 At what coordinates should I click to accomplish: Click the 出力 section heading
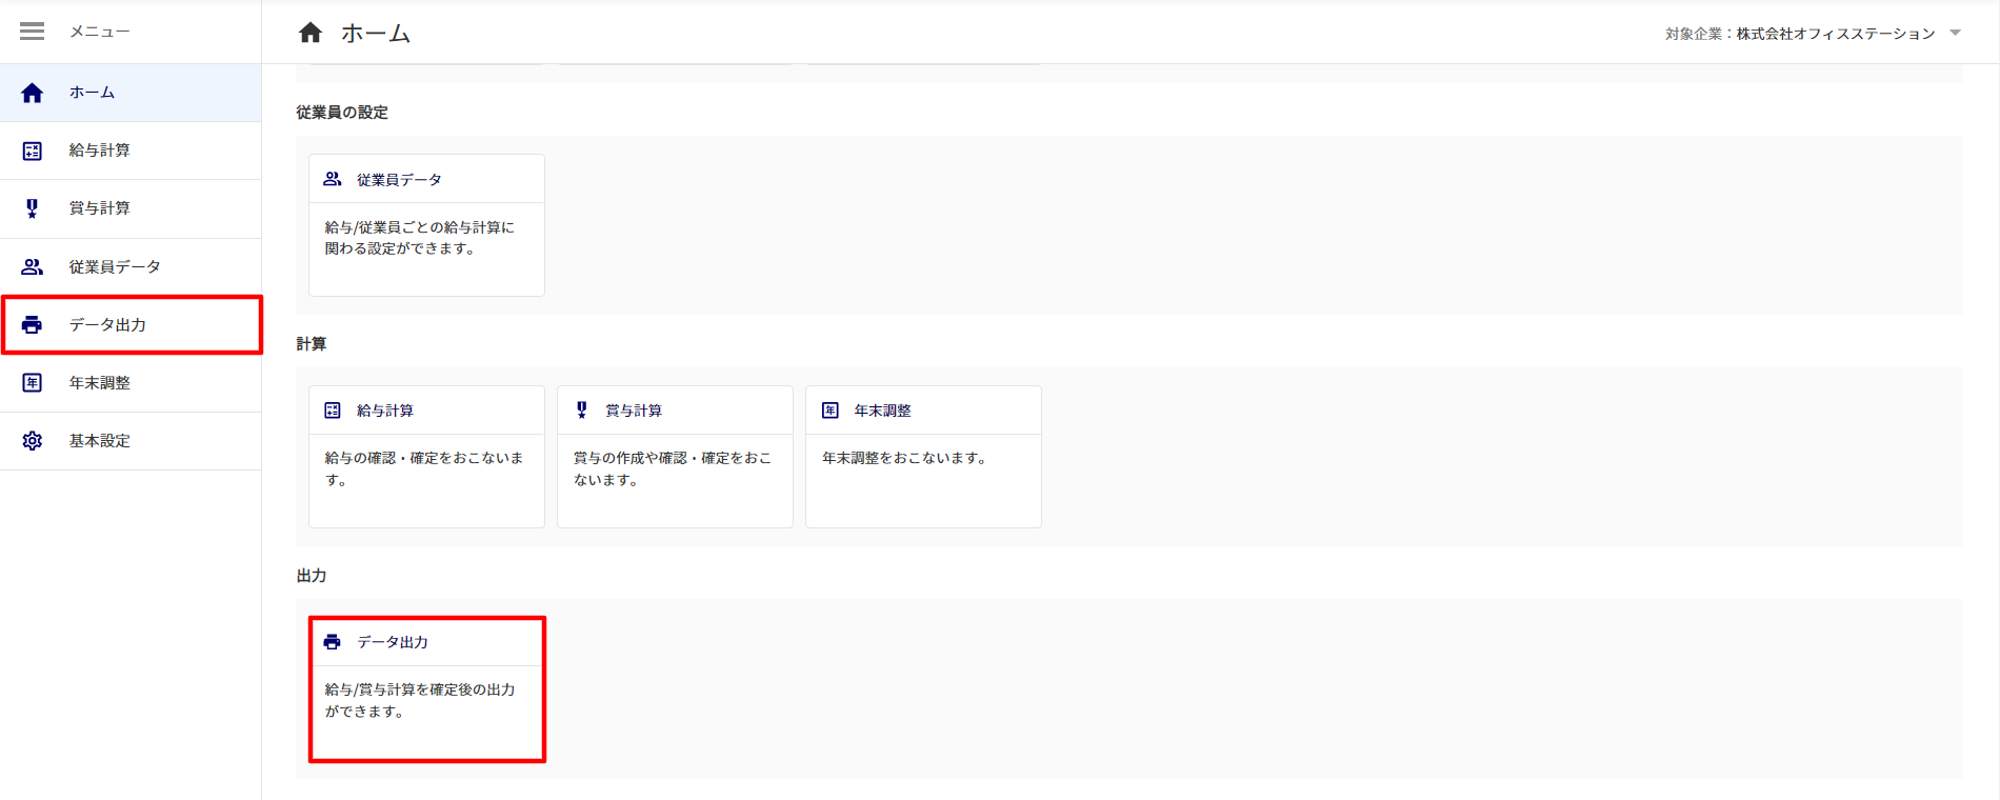311,575
